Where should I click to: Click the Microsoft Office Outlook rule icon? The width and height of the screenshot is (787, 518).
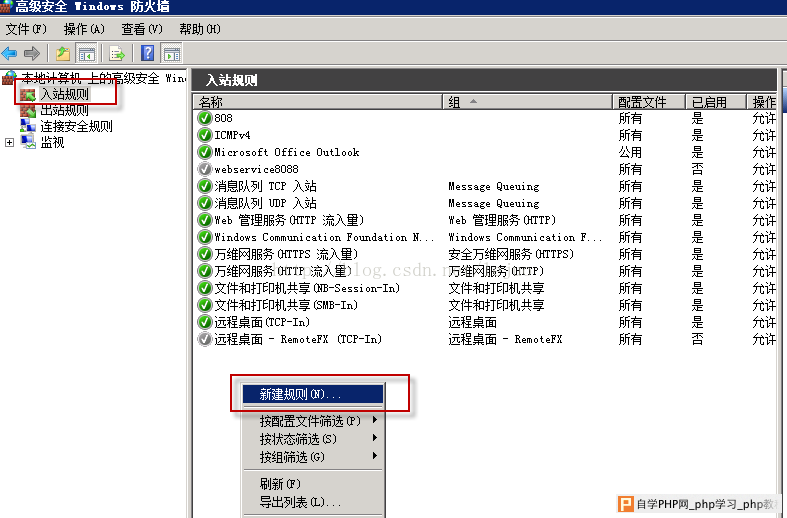click(205, 152)
